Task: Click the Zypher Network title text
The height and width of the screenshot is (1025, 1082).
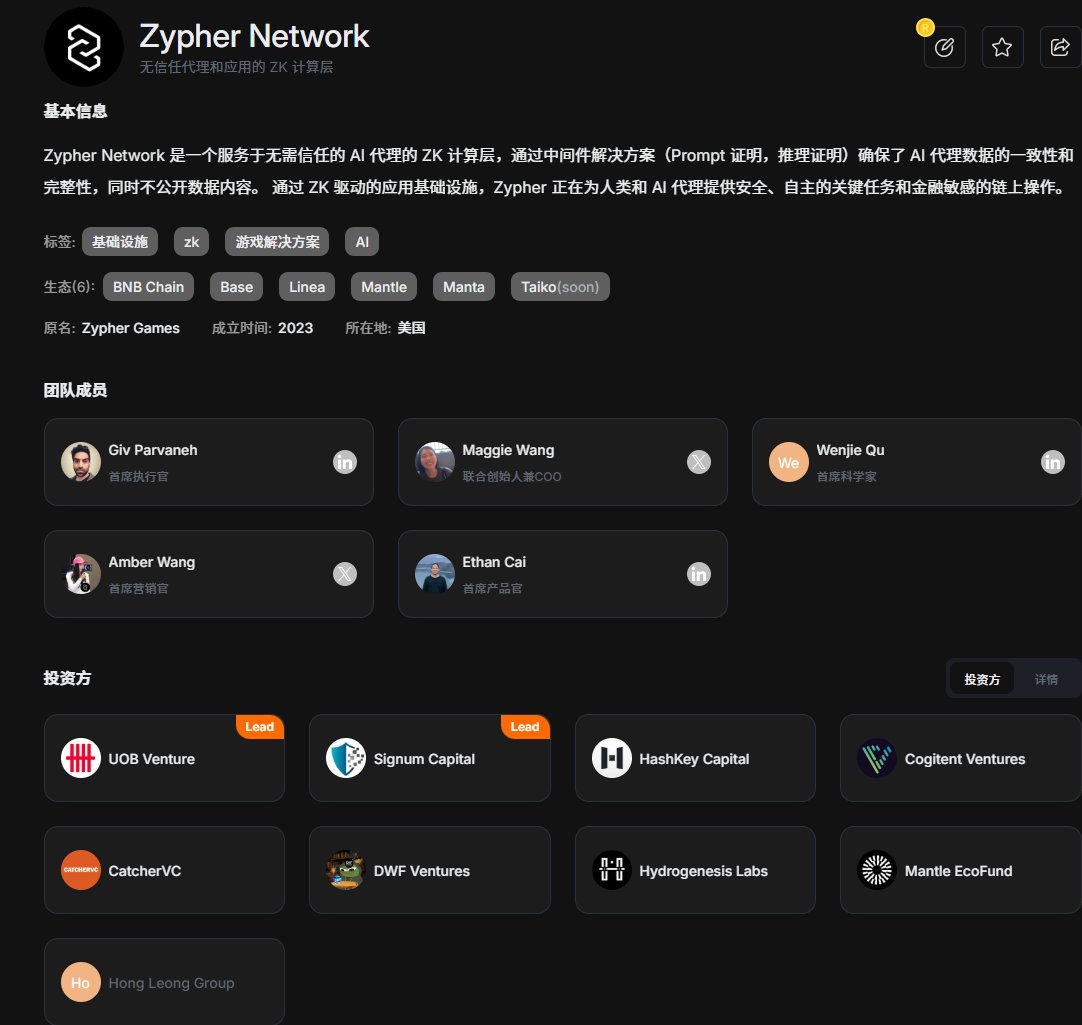Action: tap(254, 37)
